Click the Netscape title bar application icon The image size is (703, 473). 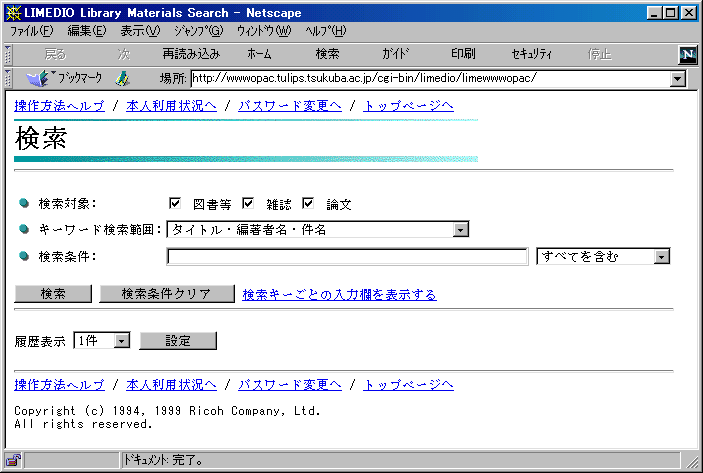click(x=14, y=13)
